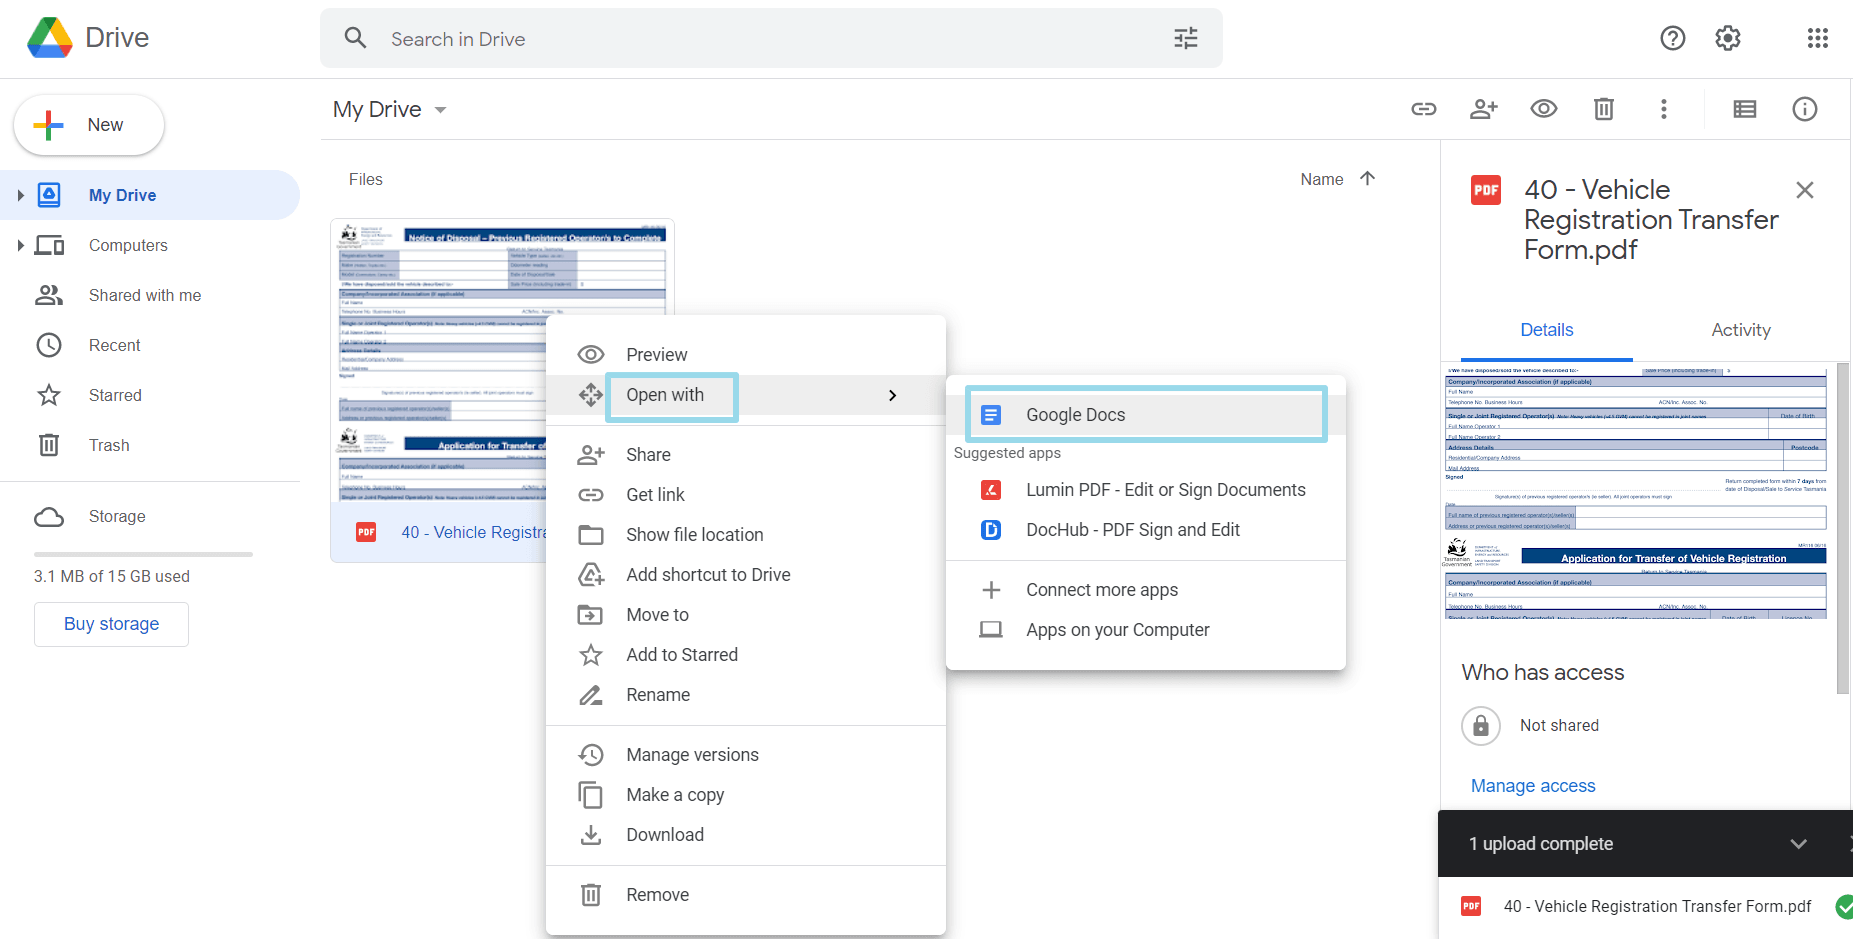Switch to list layout view

(x=1745, y=109)
